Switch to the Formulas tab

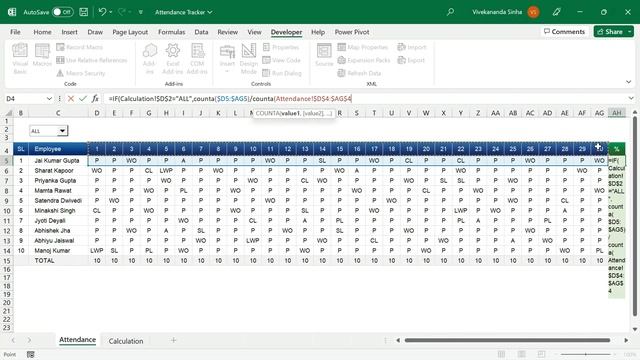coord(171,32)
